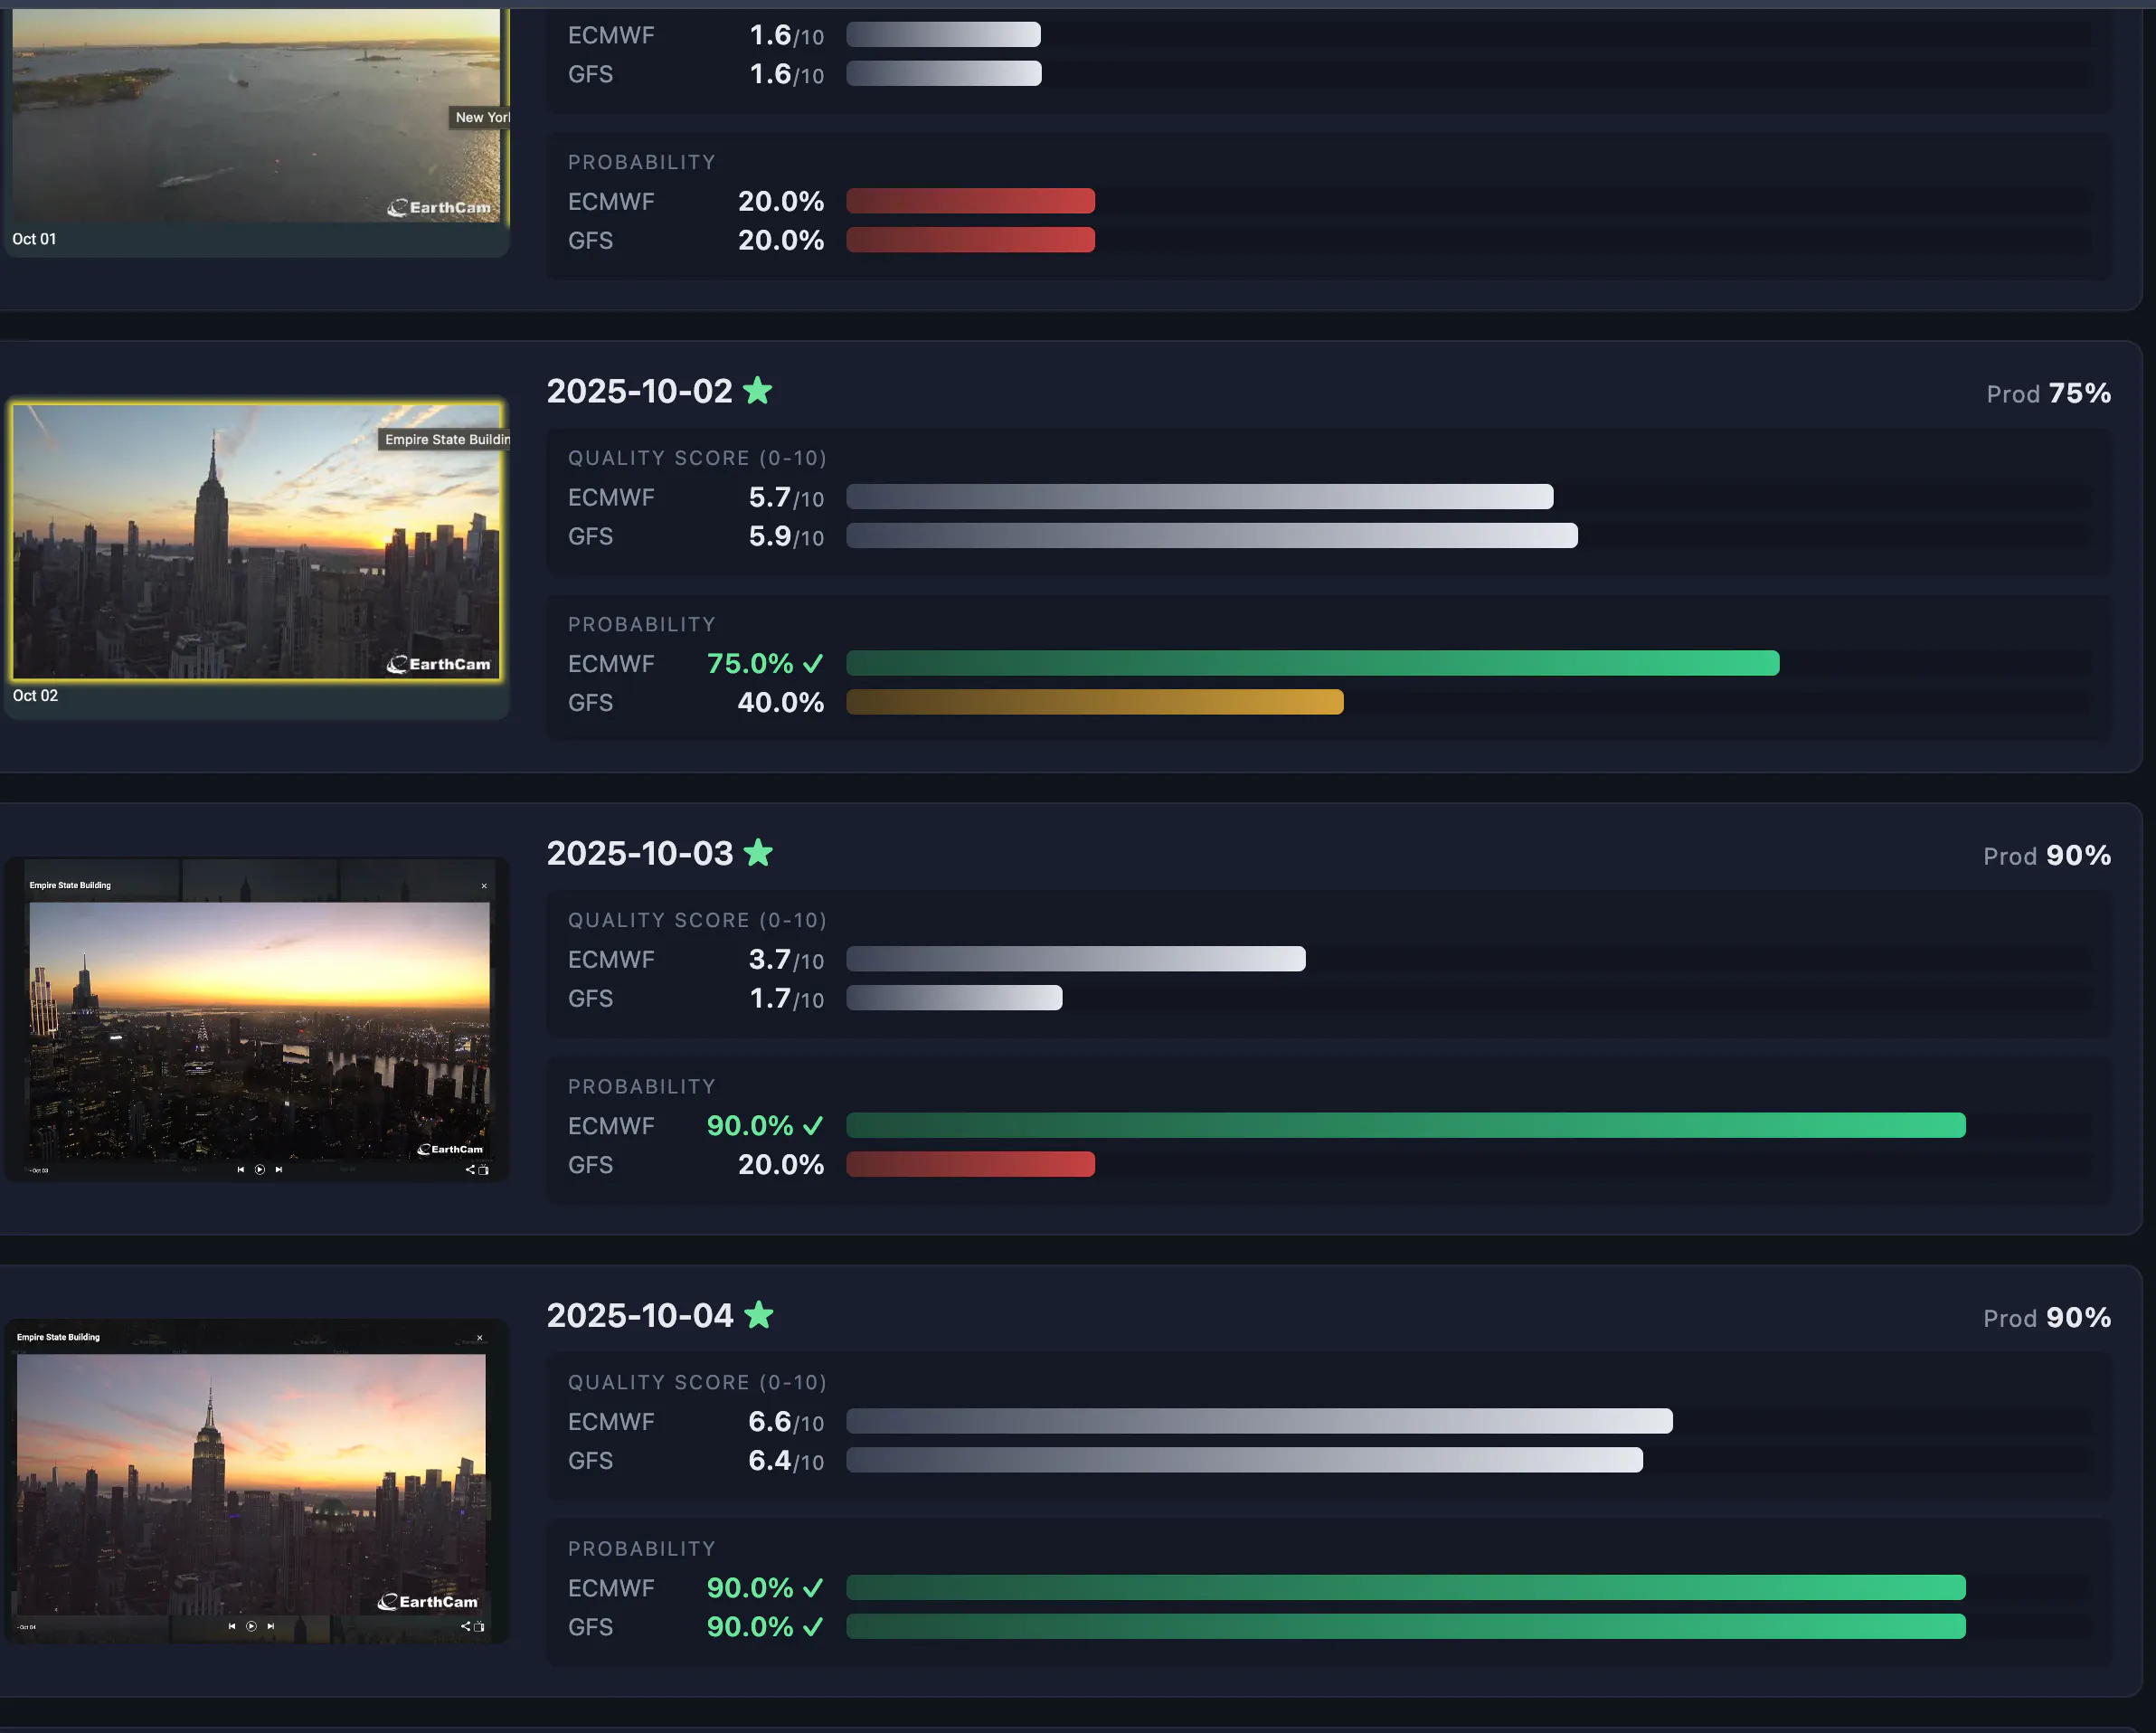Click the Oct 01 caption under thumbnail
This screenshot has height=1733, width=2156.
coord(34,239)
